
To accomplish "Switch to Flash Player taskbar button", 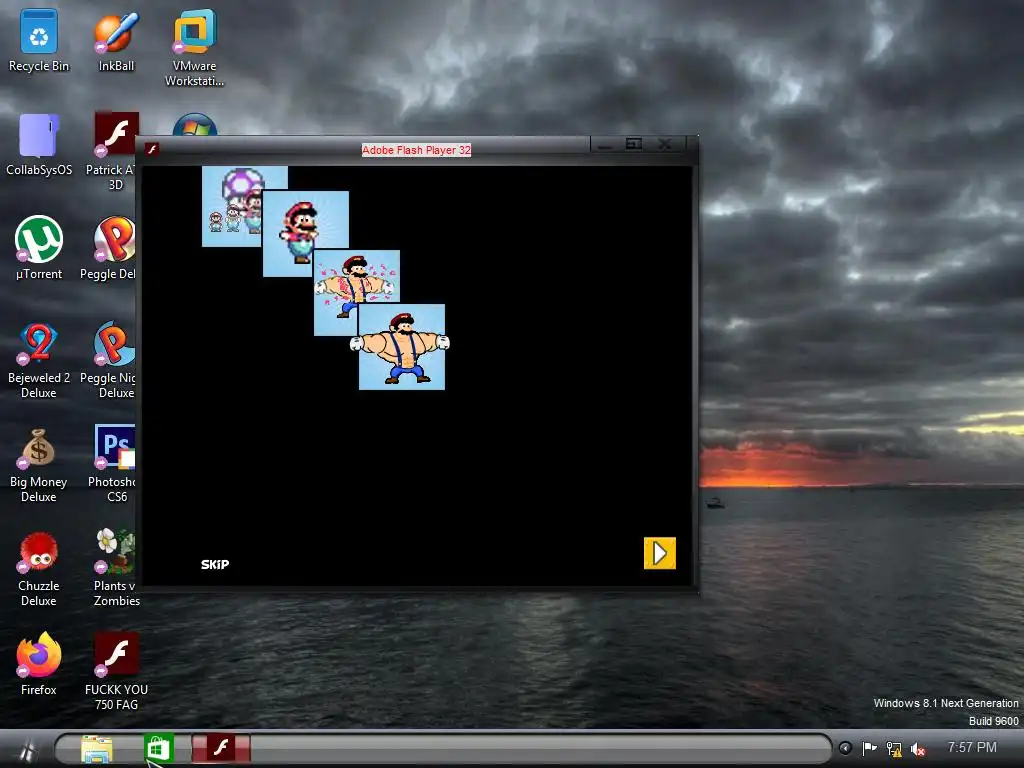I will coord(221,748).
